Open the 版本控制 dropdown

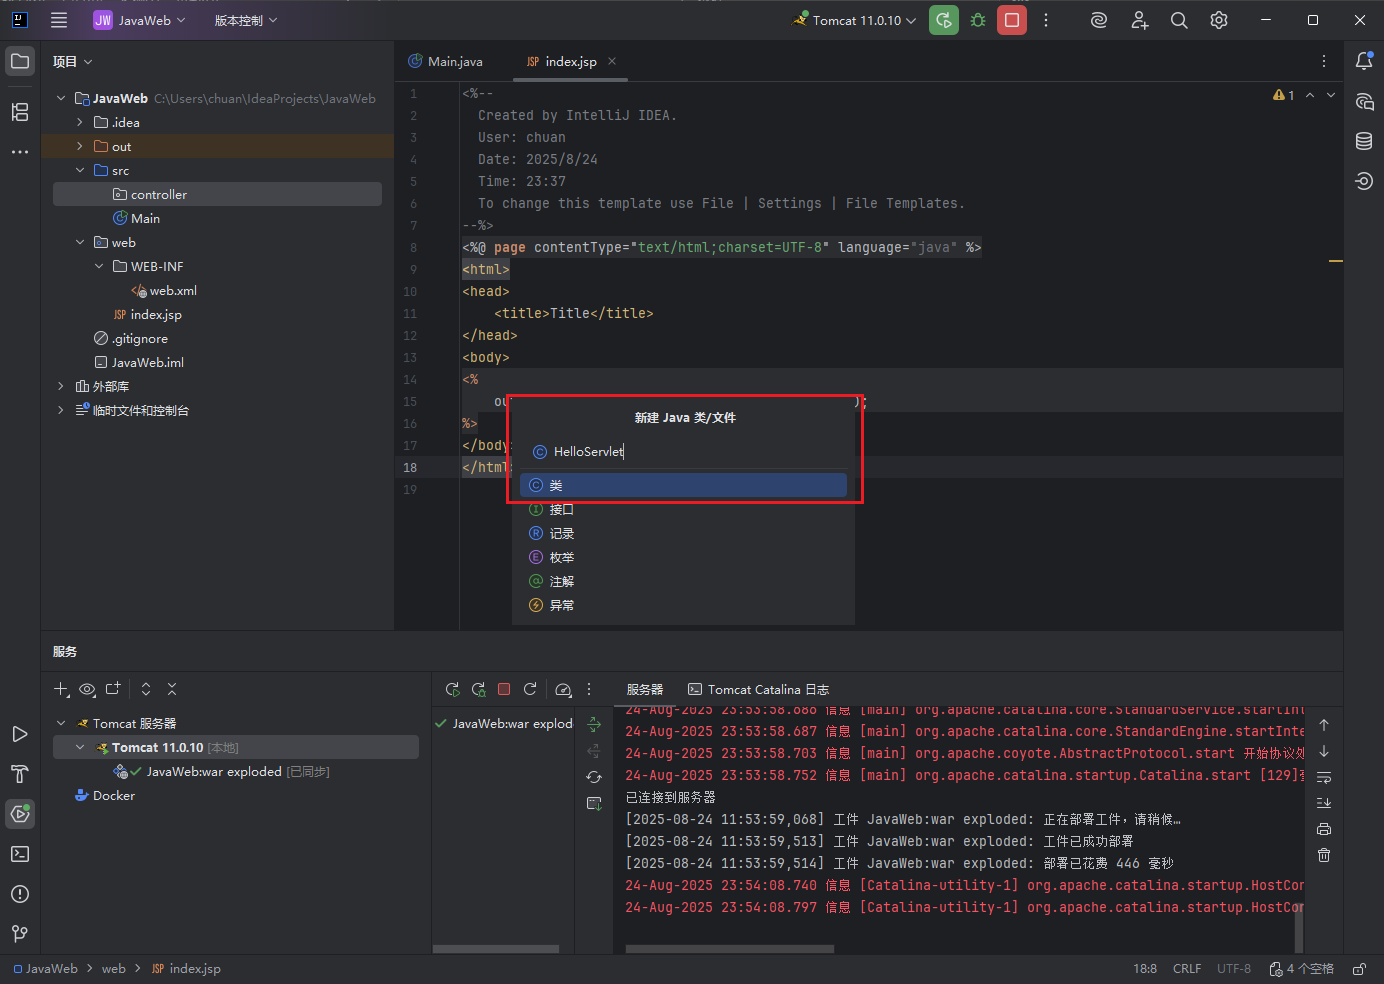click(x=246, y=20)
